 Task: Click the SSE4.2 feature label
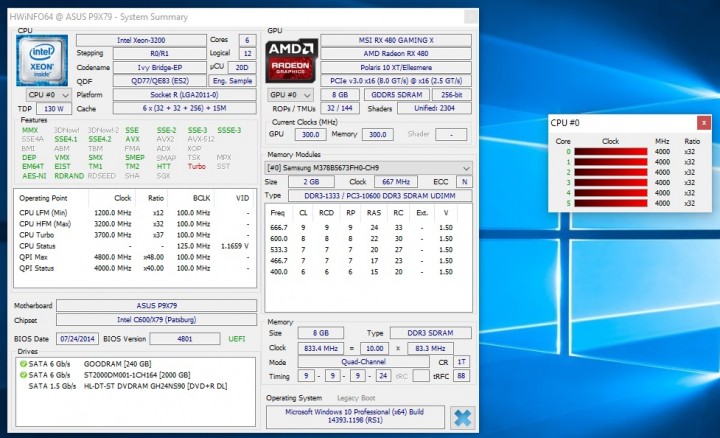(x=100, y=139)
